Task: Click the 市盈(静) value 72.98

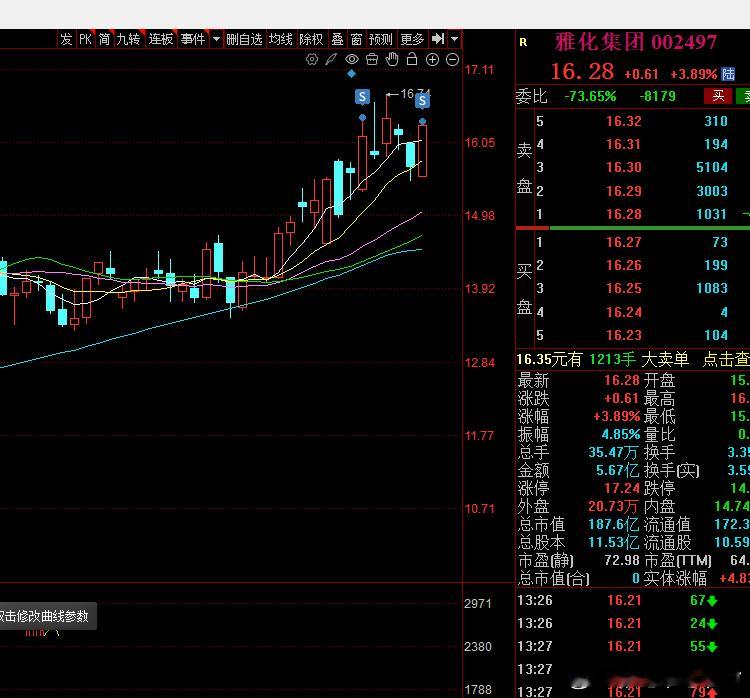Action: (x=622, y=560)
